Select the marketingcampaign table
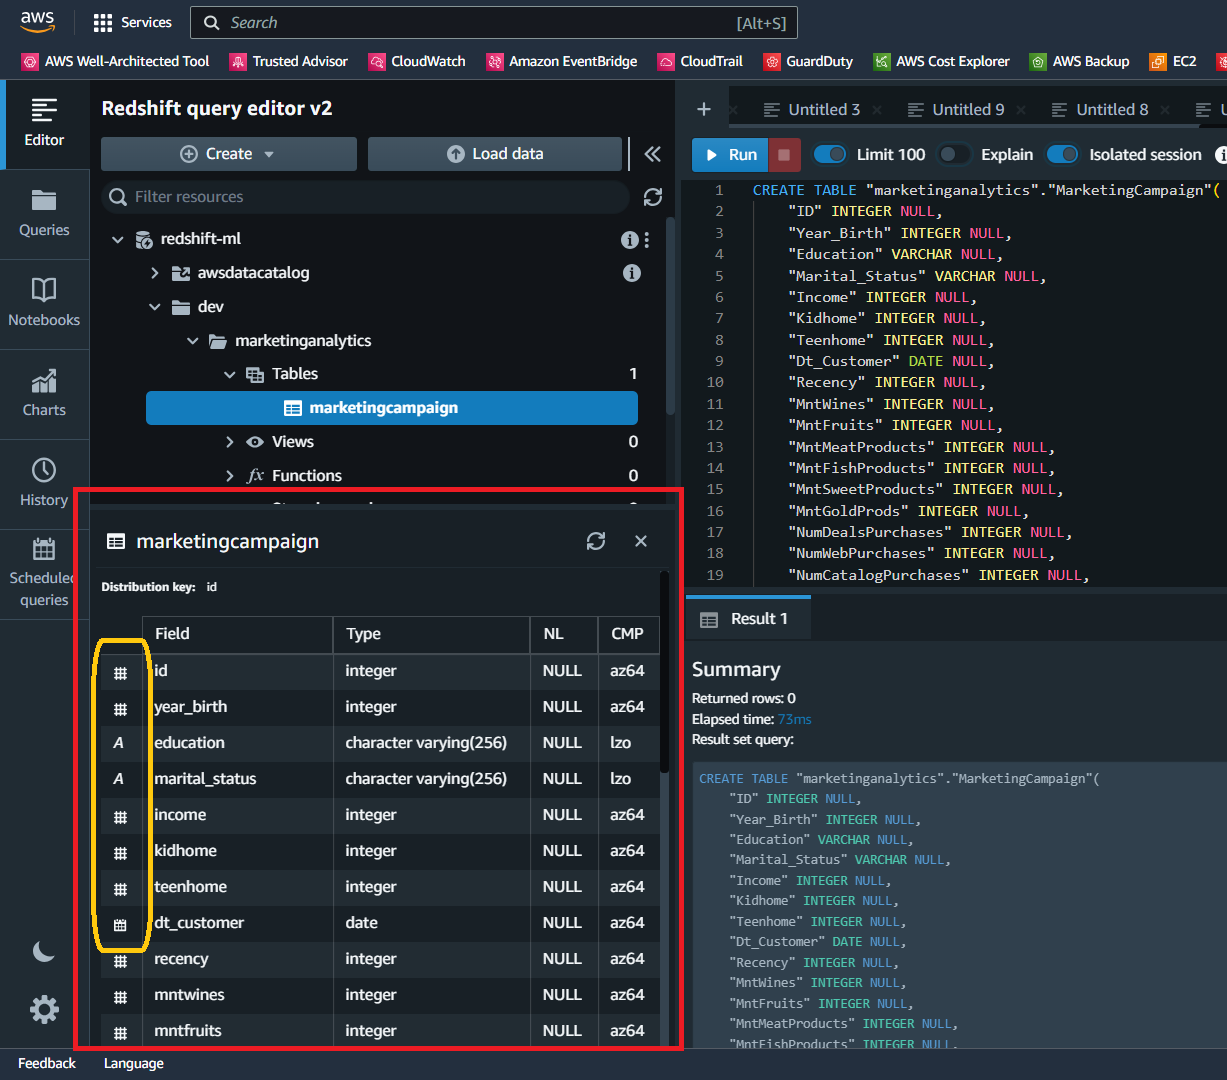1227x1080 pixels. [x=392, y=408]
